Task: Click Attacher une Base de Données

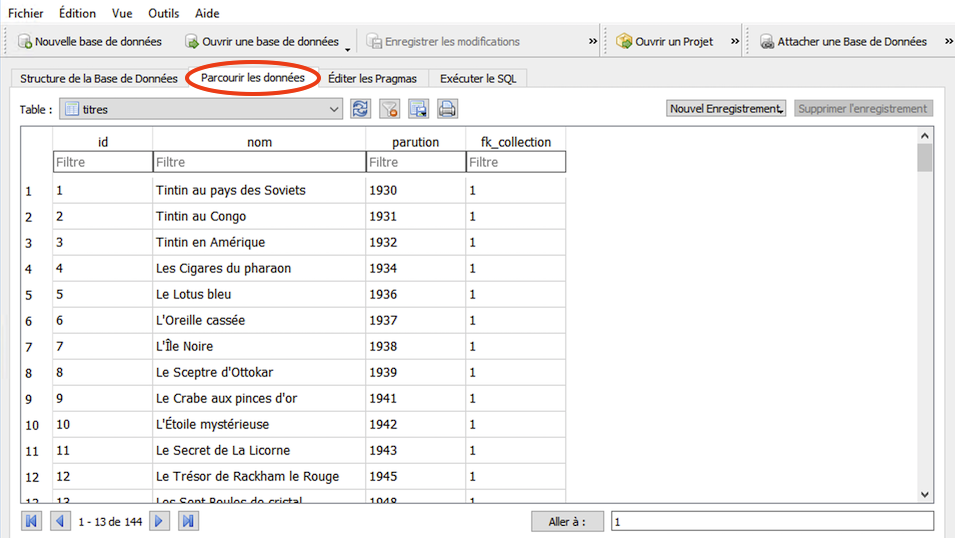Action: (x=843, y=42)
